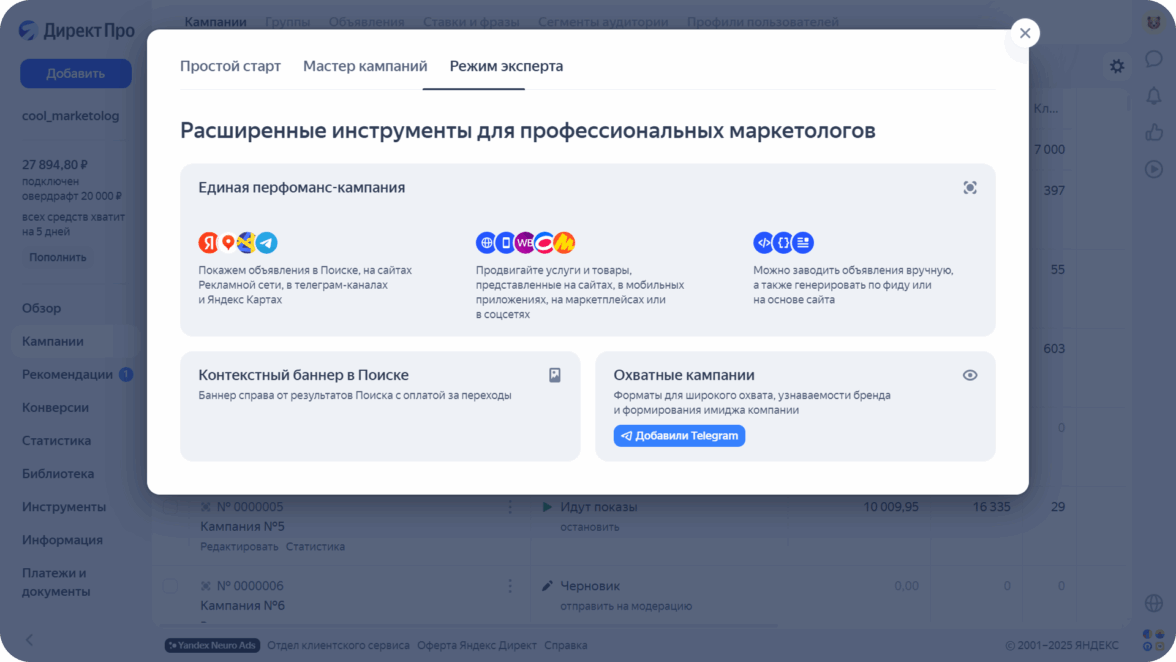Click the Кампании top tab

click(215, 22)
